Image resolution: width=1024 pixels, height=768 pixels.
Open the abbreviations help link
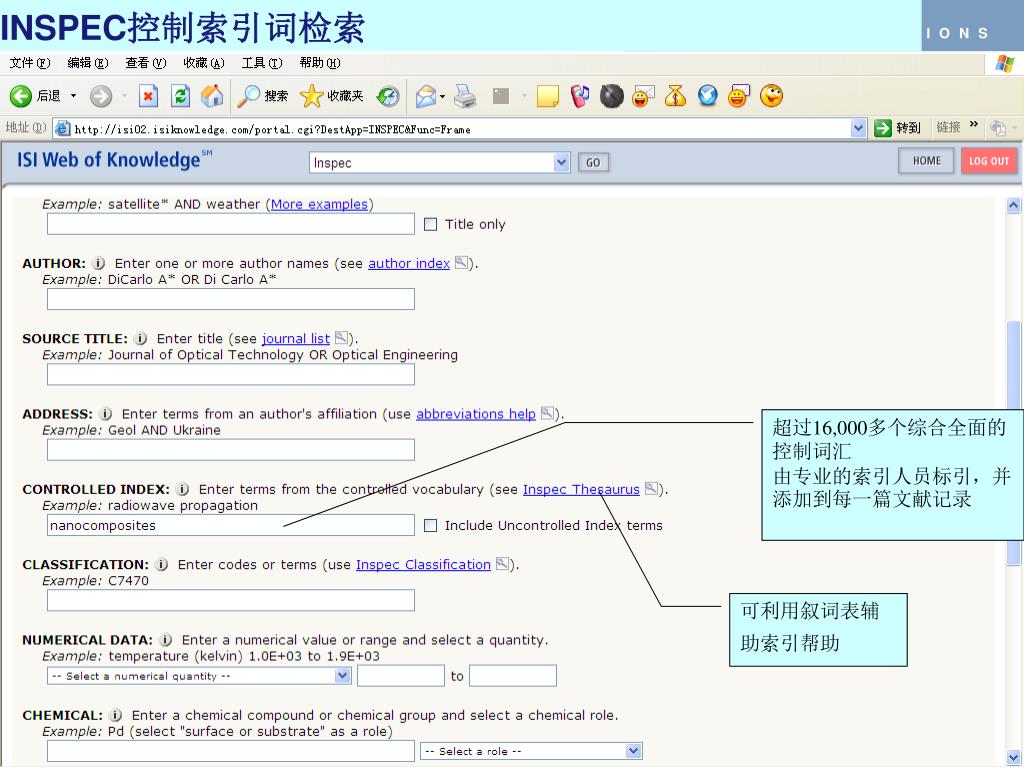[x=475, y=414]
